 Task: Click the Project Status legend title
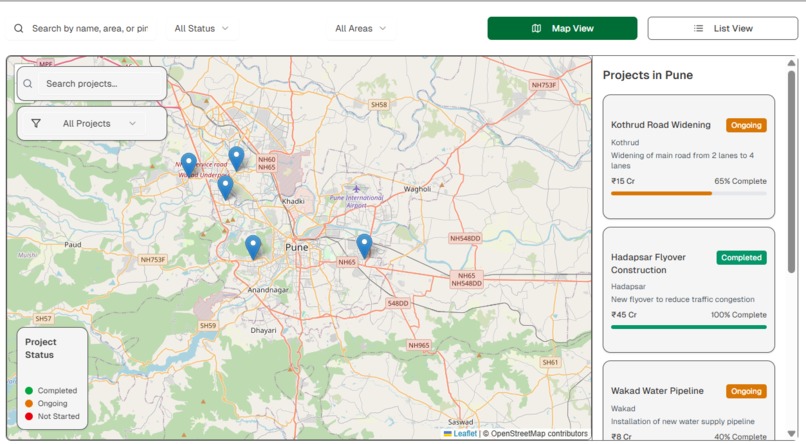tap(41, 348)
